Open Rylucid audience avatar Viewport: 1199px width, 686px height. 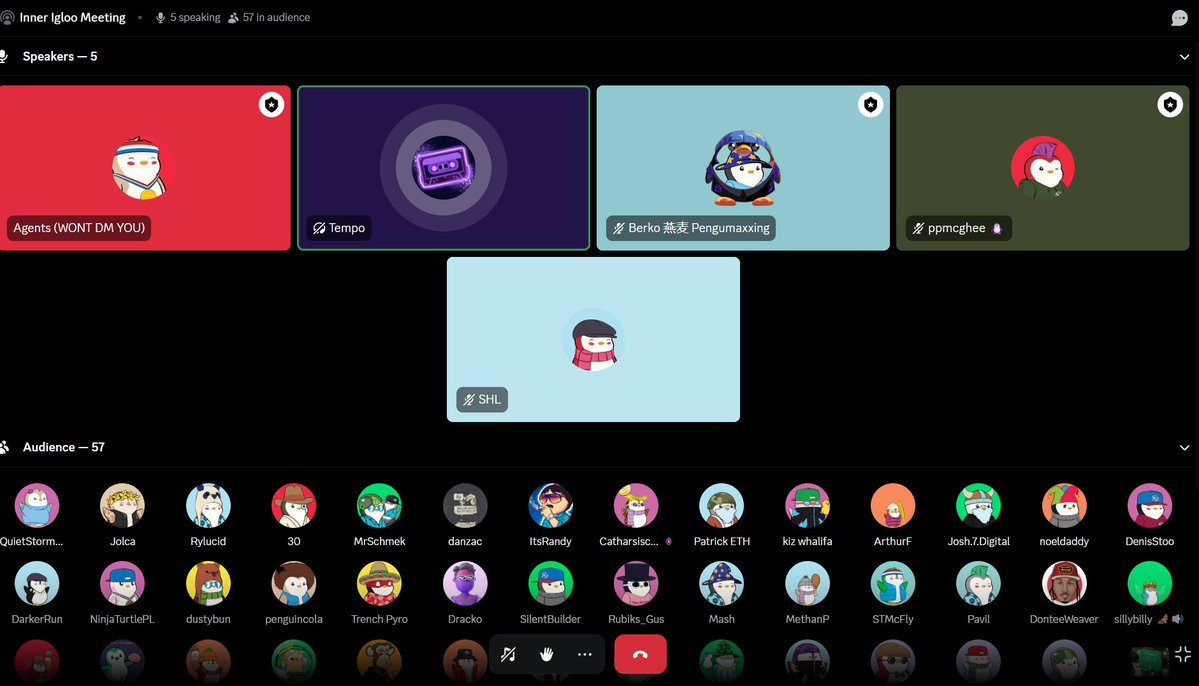tap(208, 506)
